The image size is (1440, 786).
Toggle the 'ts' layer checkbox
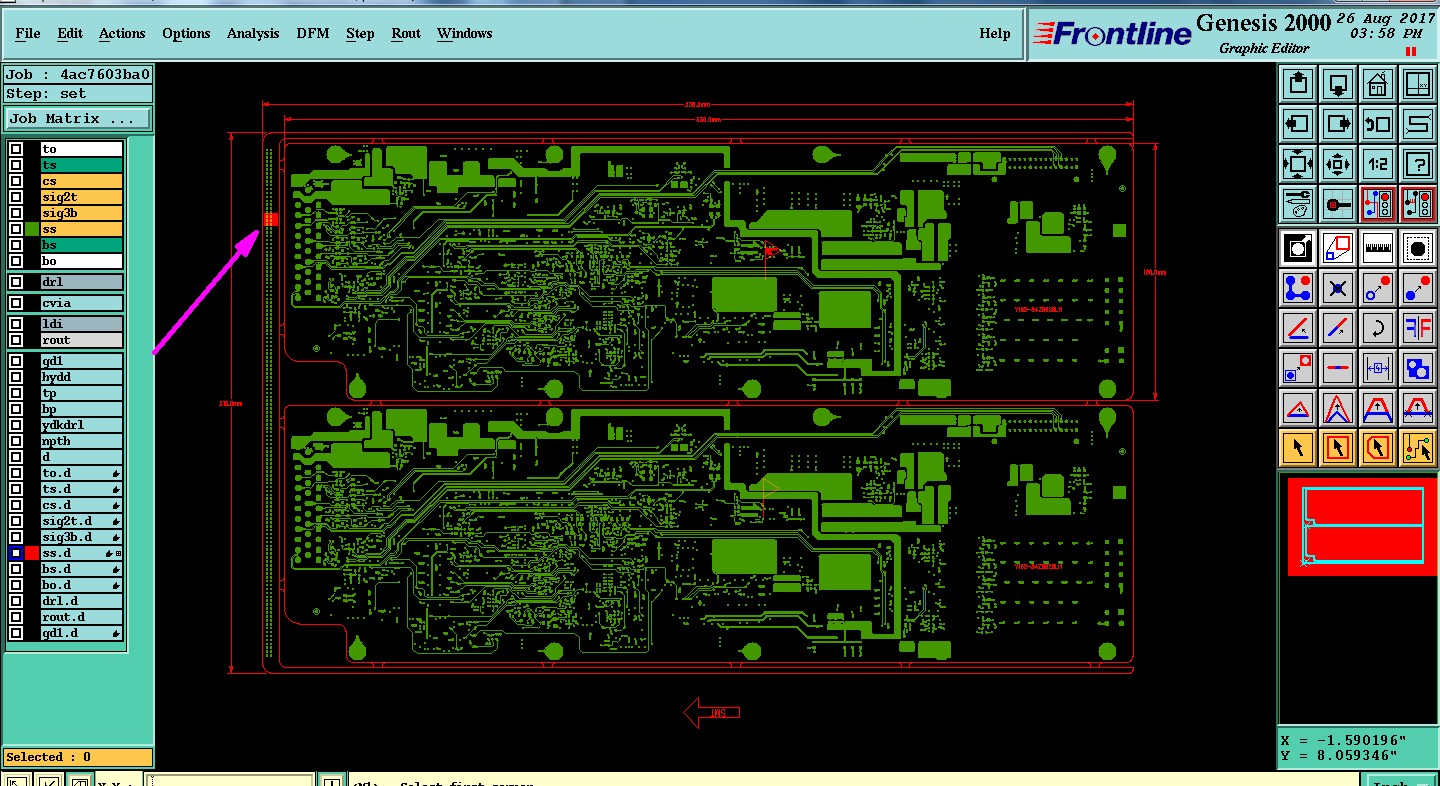(16, 165)
